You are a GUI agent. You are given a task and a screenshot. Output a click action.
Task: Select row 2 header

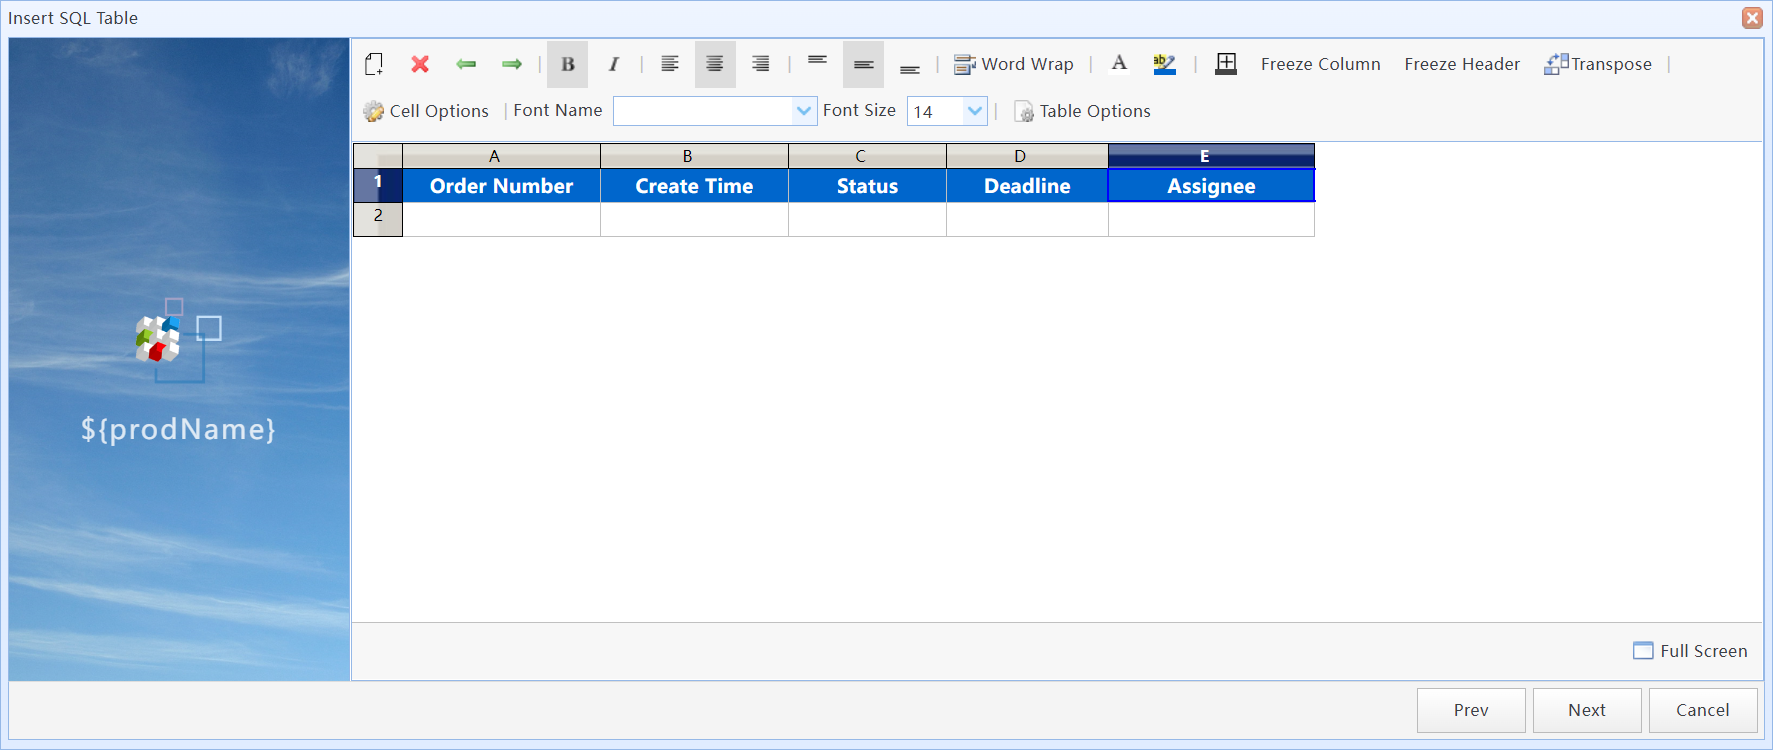[x=378, y=219]
